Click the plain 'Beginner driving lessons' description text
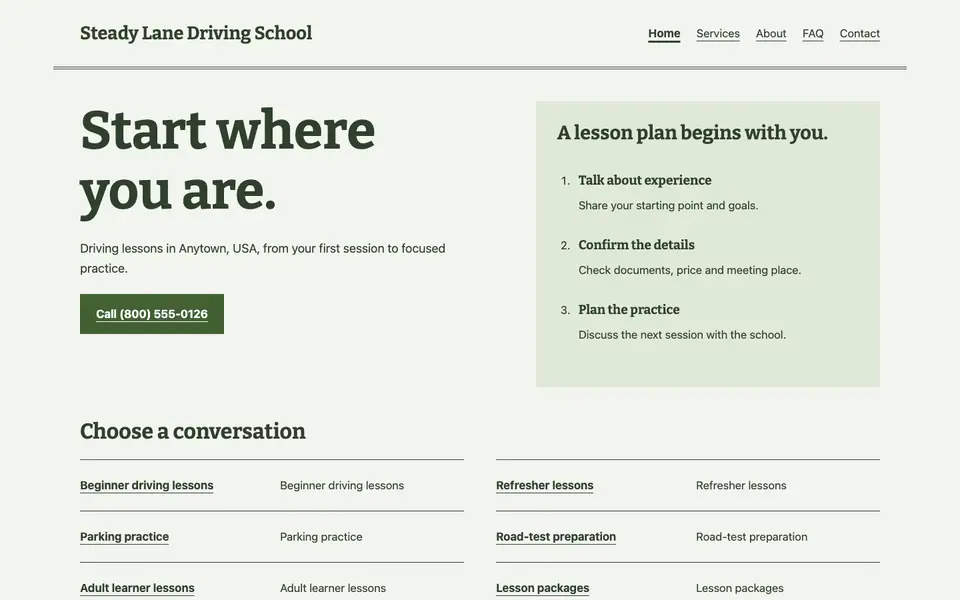The width and height of the screenshot is (960, 600). [342, 486]
